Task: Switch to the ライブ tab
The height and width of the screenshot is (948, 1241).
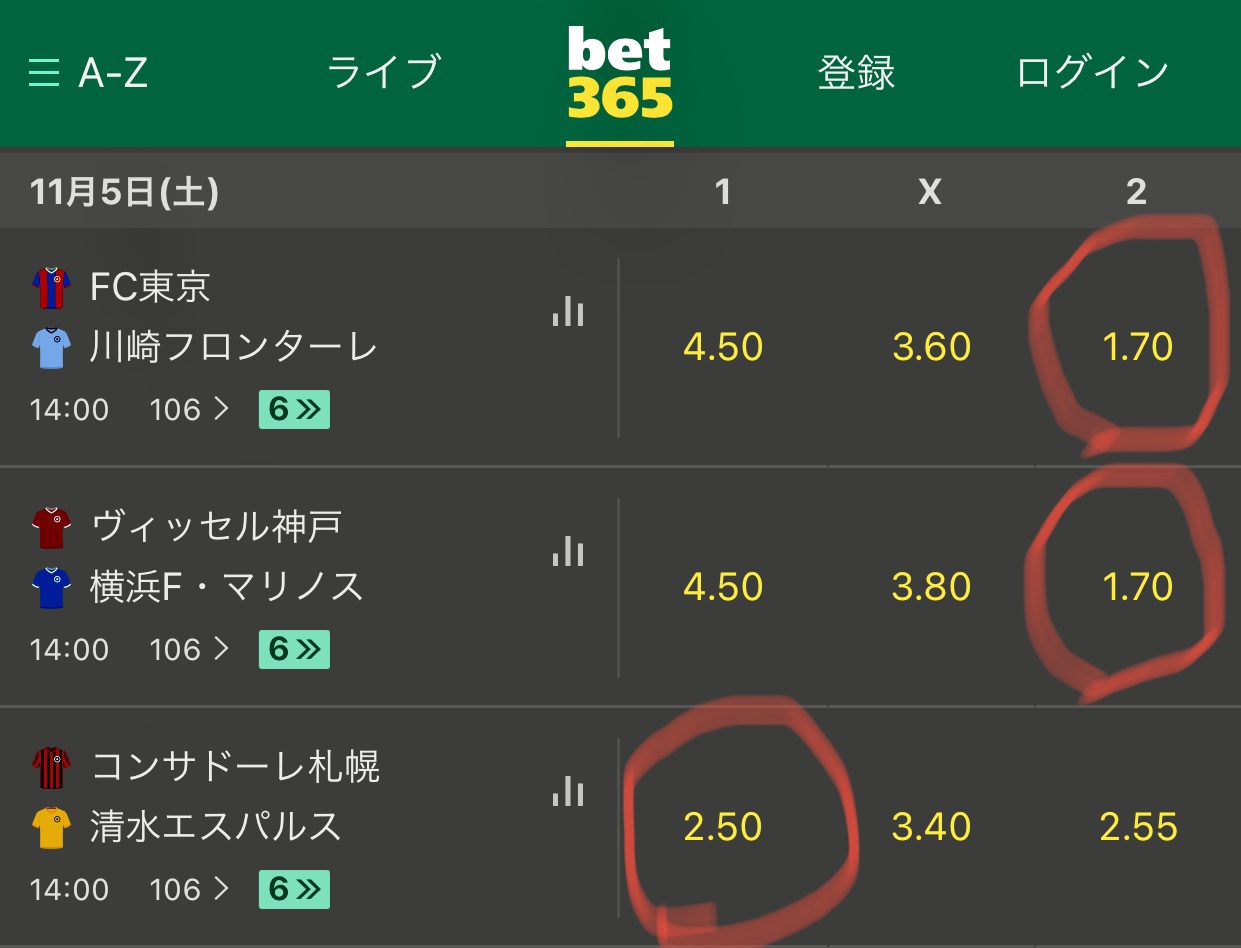Action: click(384, 73)
